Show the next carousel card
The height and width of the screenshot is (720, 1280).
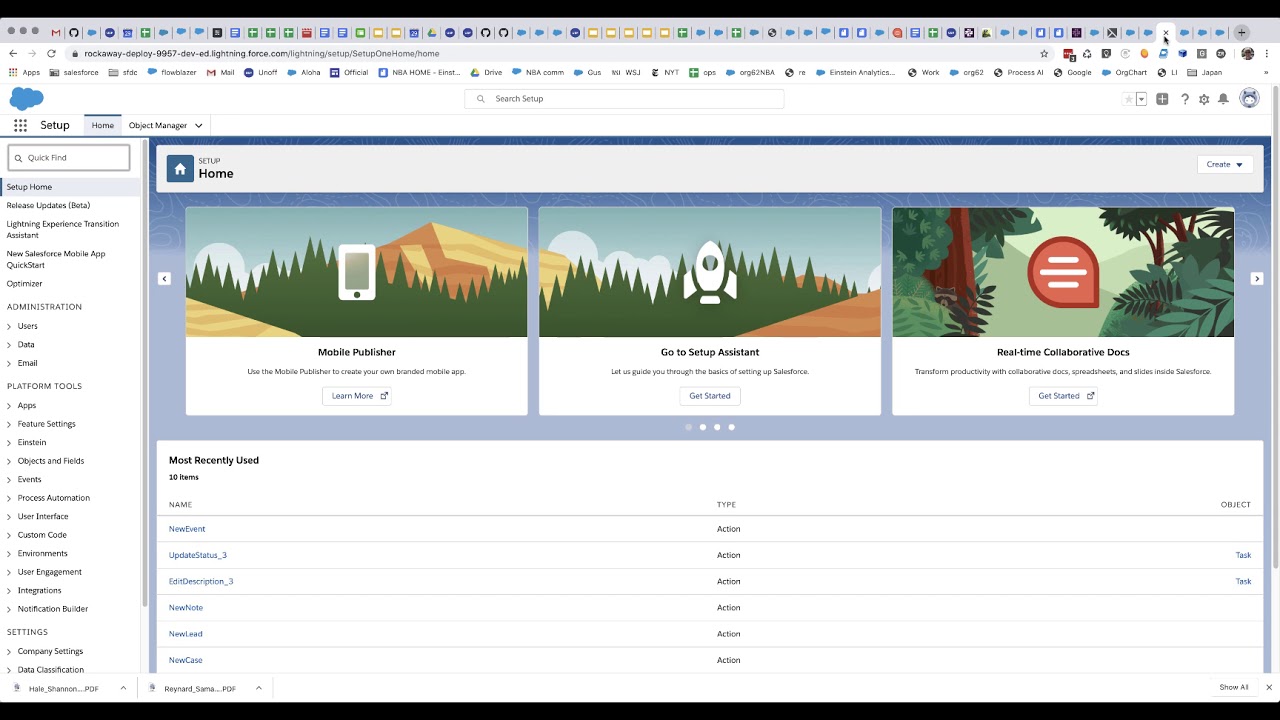1257,279
